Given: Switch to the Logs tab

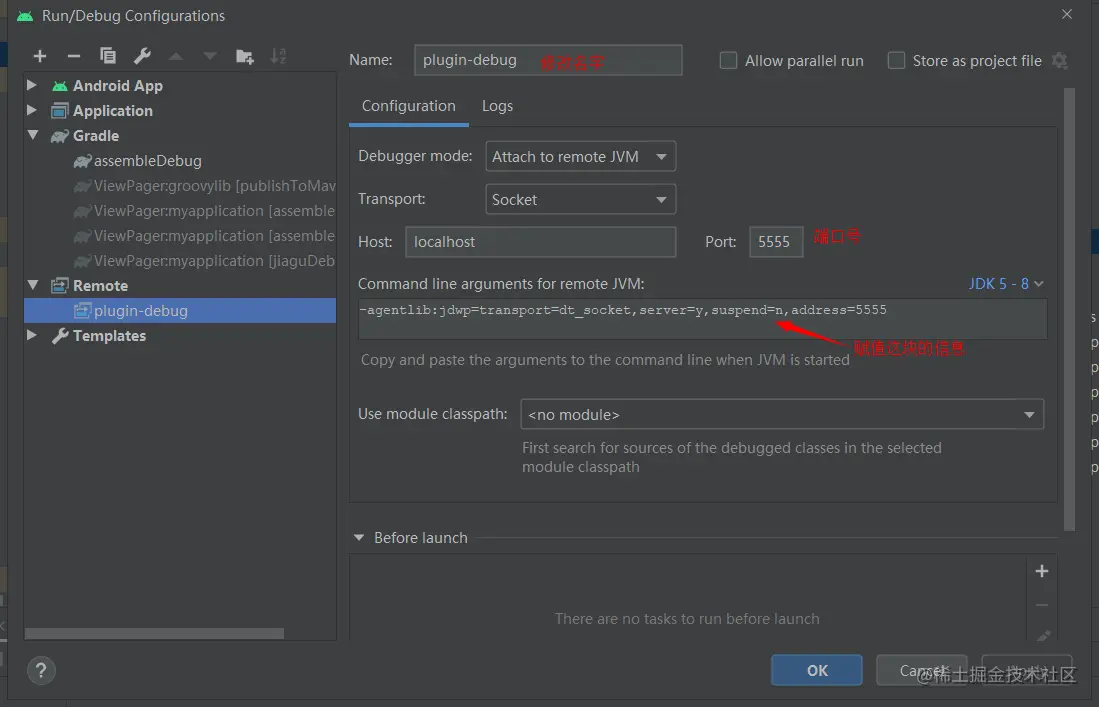Looking at the screenshot, I should coord(498,106).
